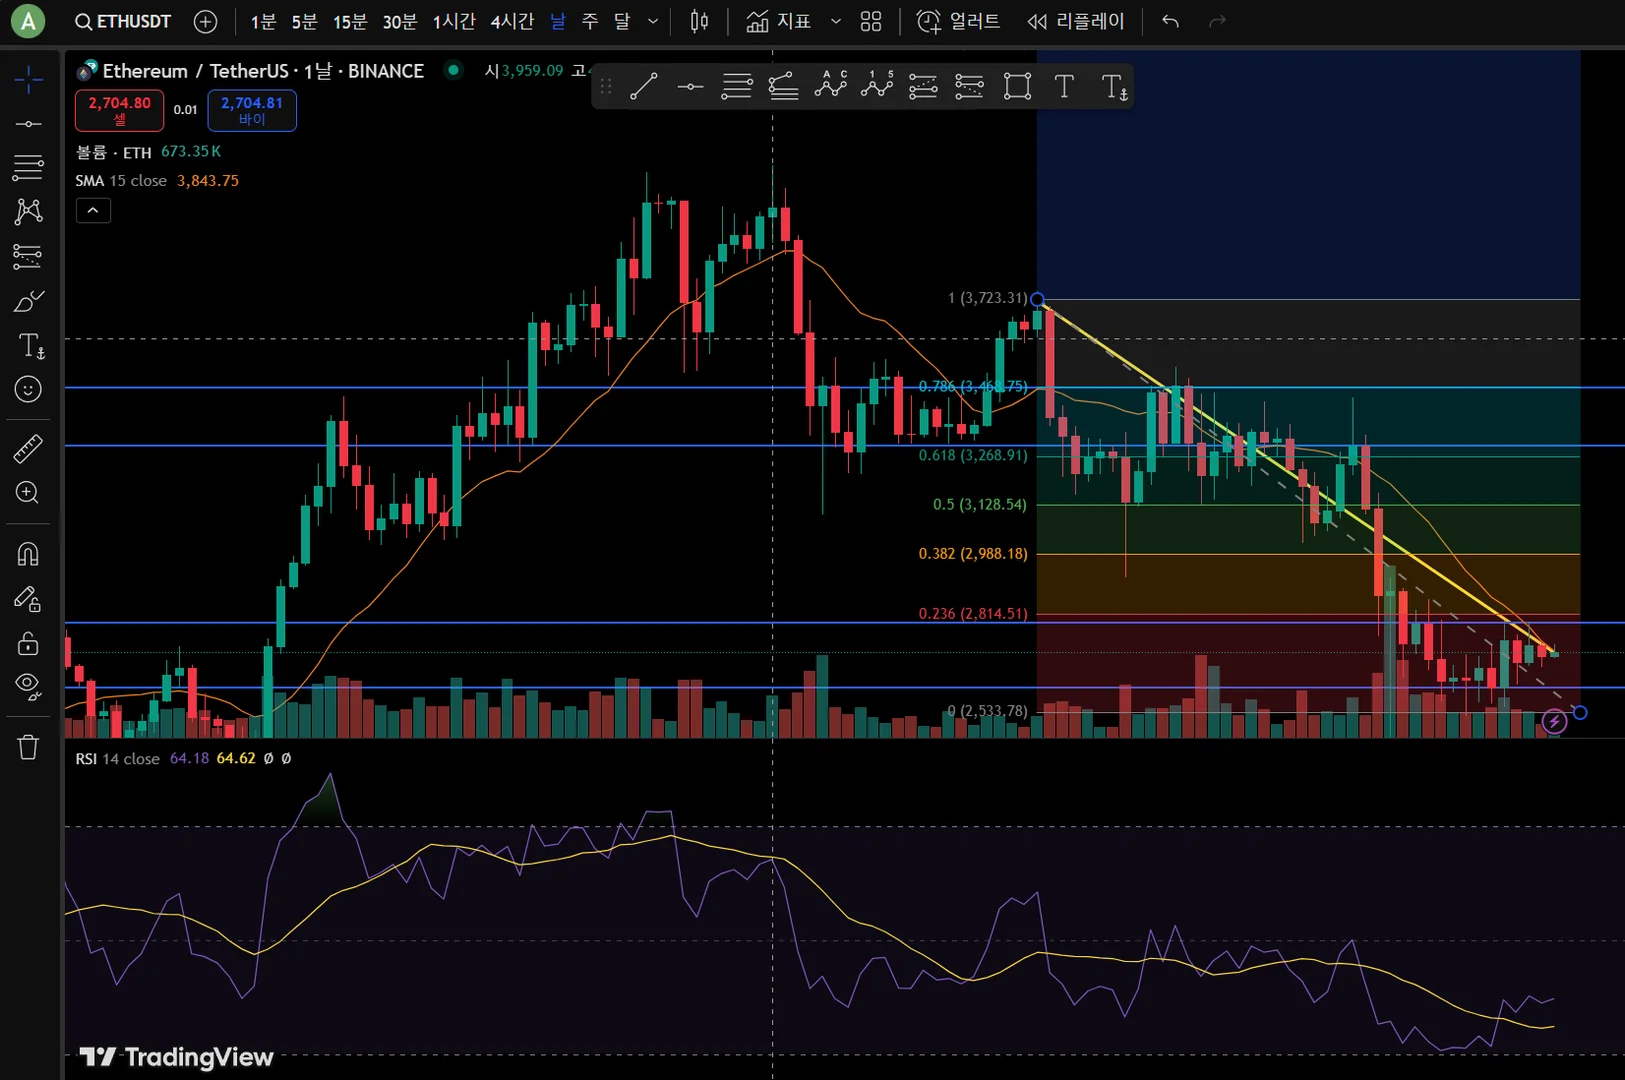Select the trend line drawing tool
This screenshot has width=1625, height=1080.
pyautogui.click(x=644, y=87)
